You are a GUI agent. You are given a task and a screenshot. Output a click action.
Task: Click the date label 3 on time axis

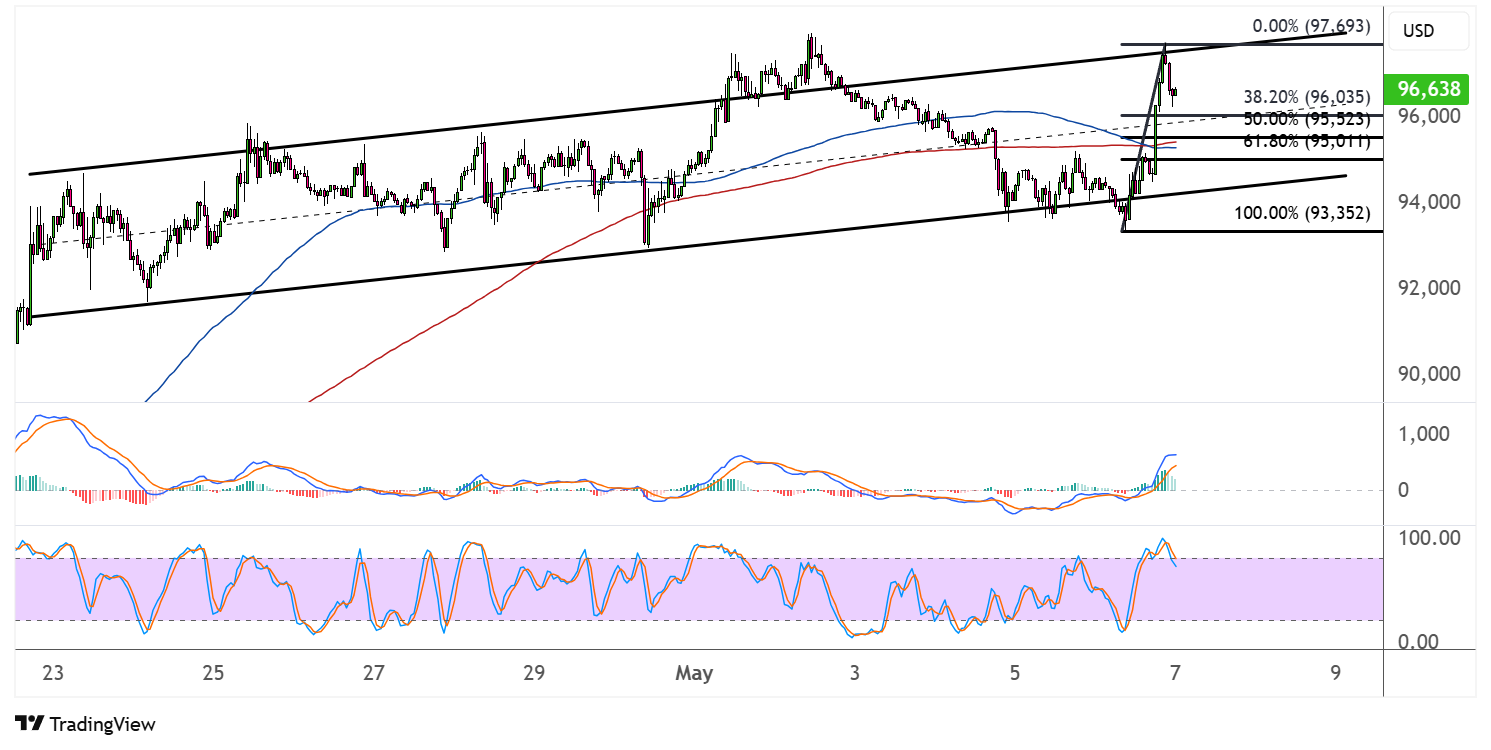[x=854, y=673]
